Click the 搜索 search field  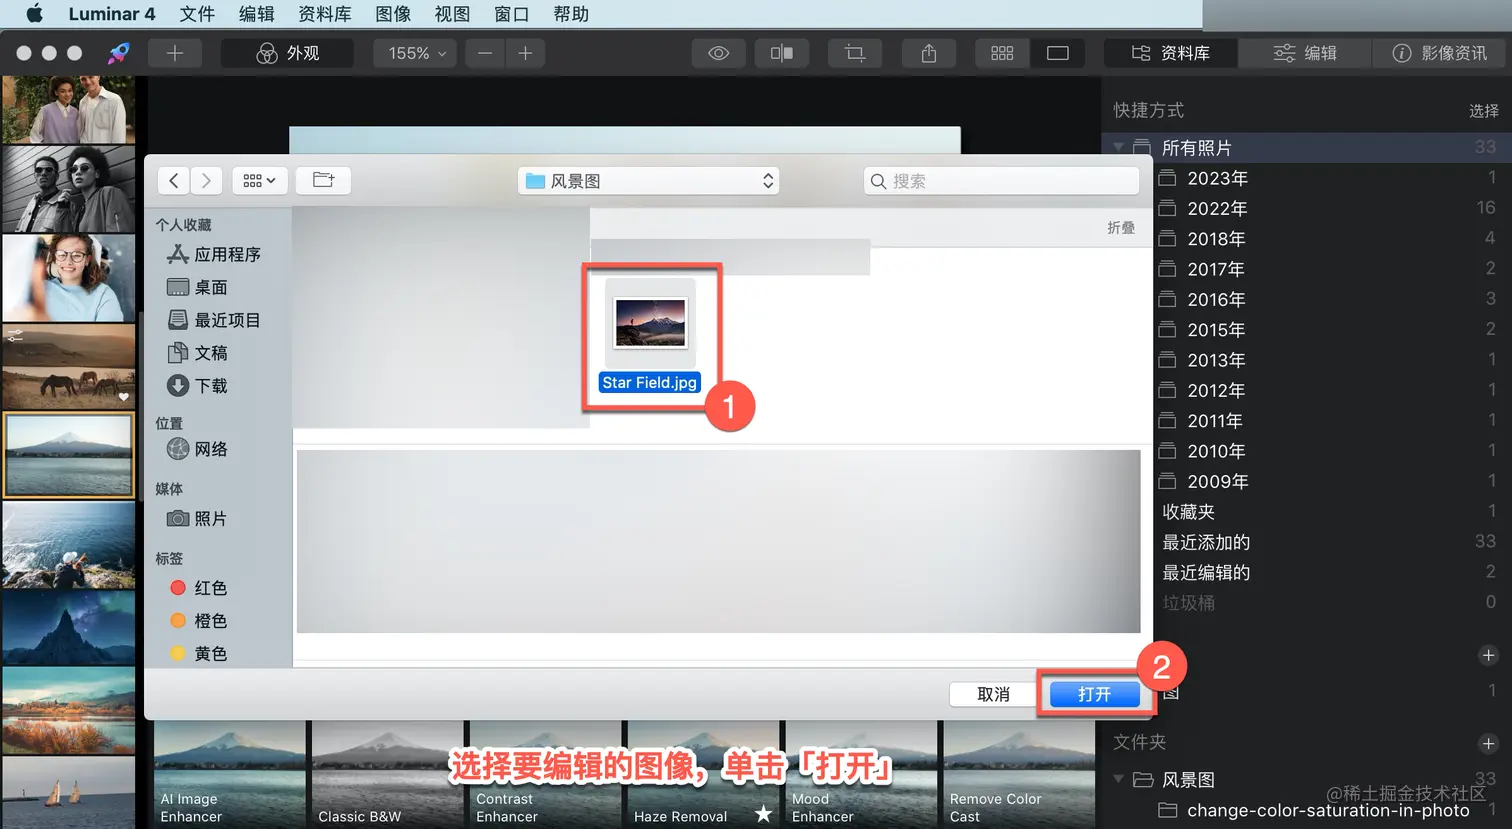[1001, 181]
